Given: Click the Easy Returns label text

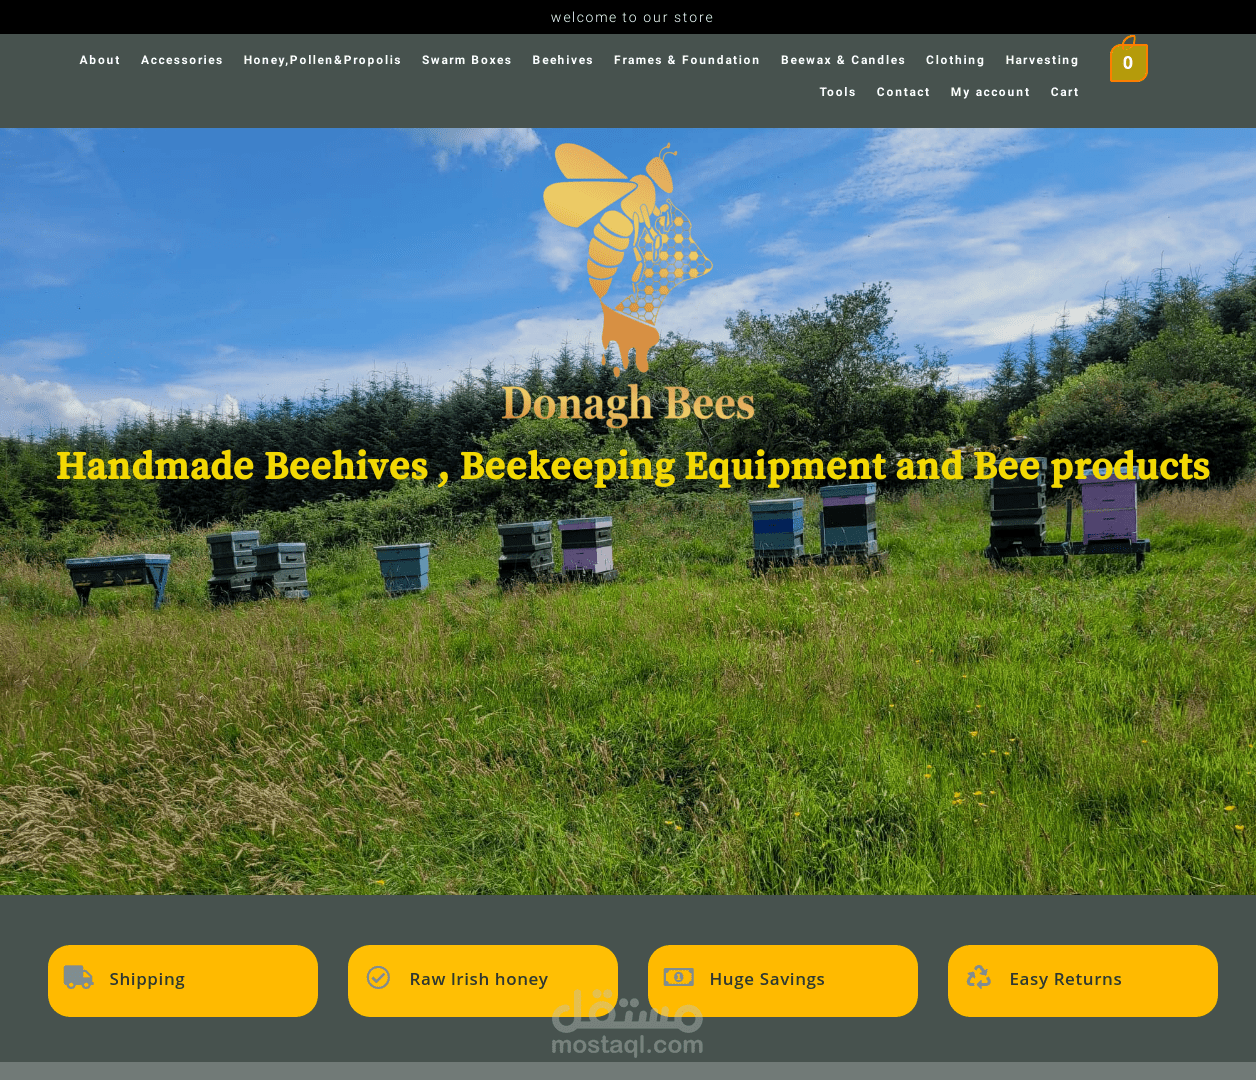Looking at the screenshot, I should click(x=1065, y=979).
